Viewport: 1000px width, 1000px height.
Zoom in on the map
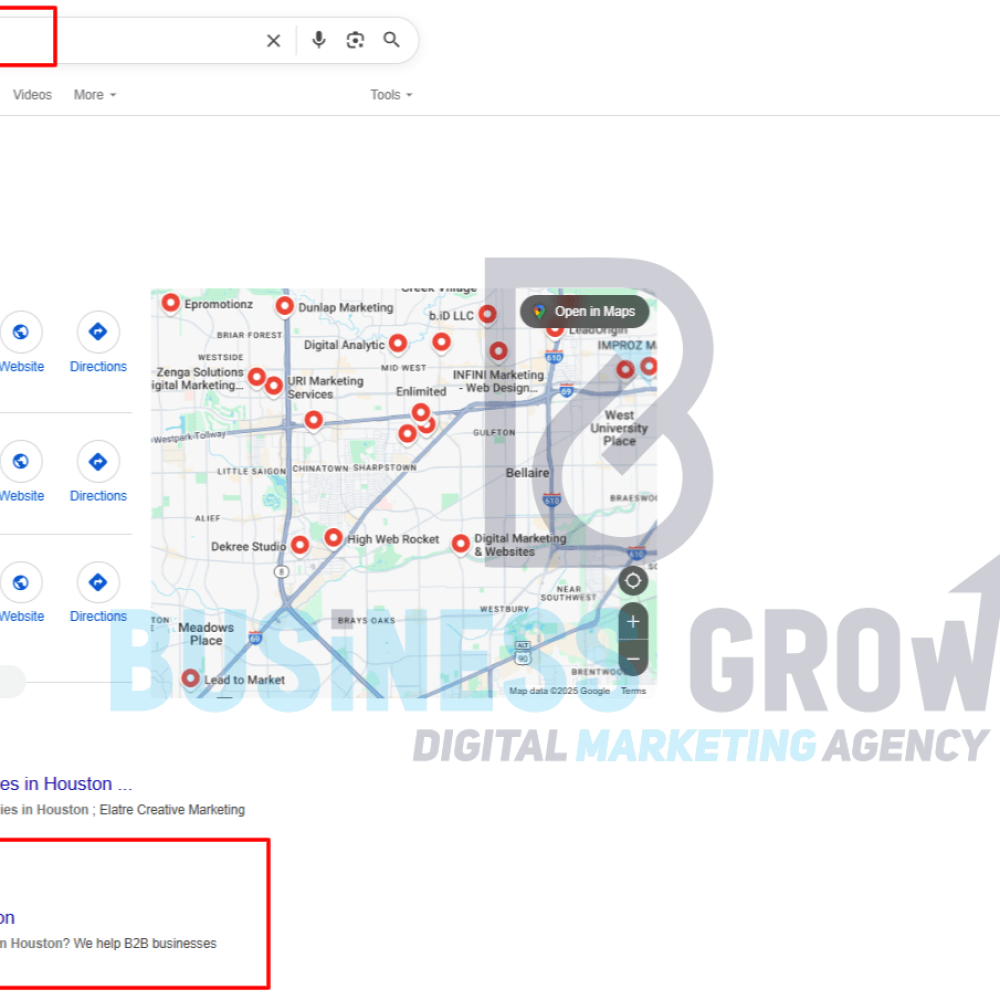633,621
